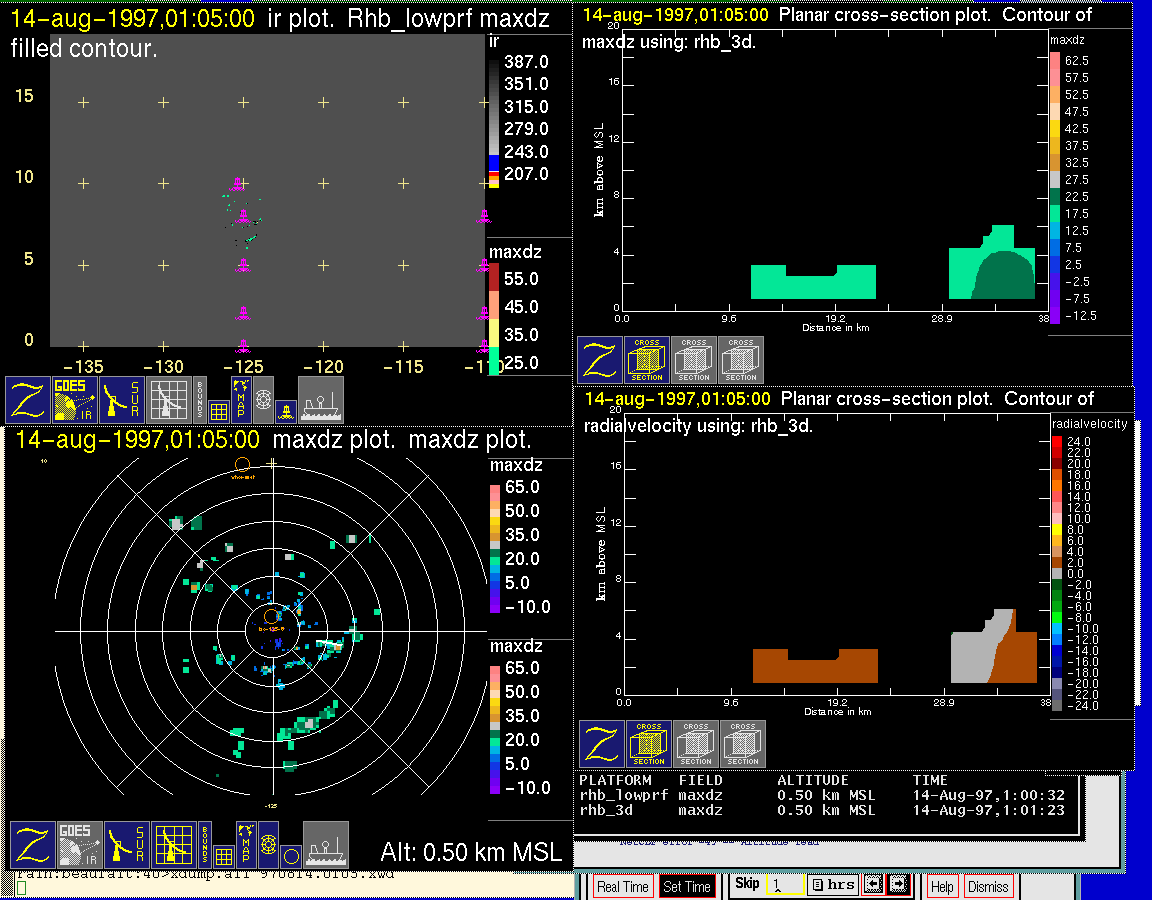Toggle the ship platform icon in the maxdz plot toolbar
Image resolution: width=1152 pixels, height=900 pixels.
click(326, 845)
